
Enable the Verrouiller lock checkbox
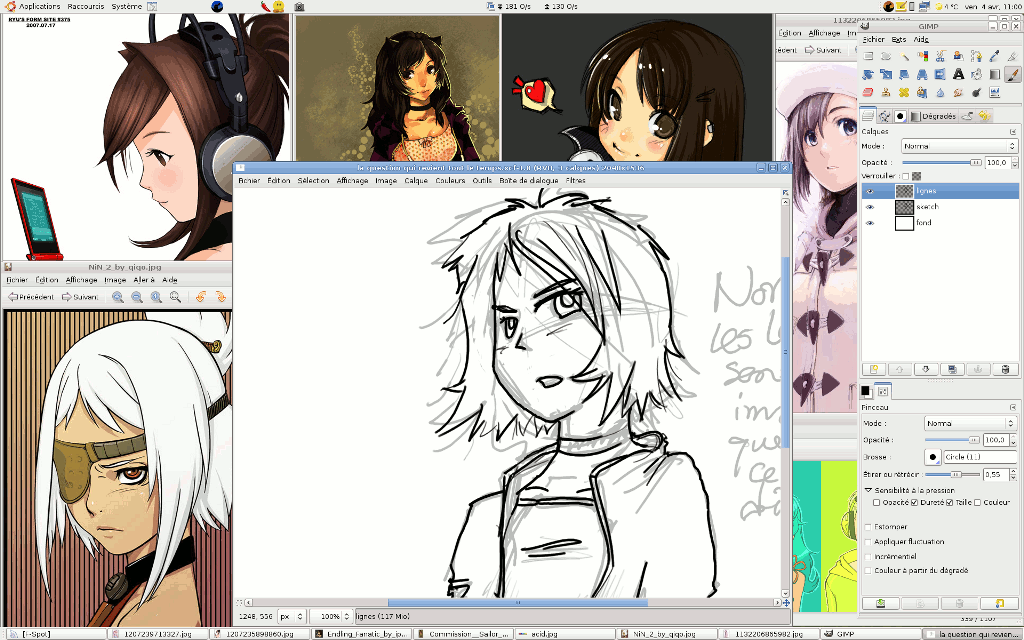(905, 176)
